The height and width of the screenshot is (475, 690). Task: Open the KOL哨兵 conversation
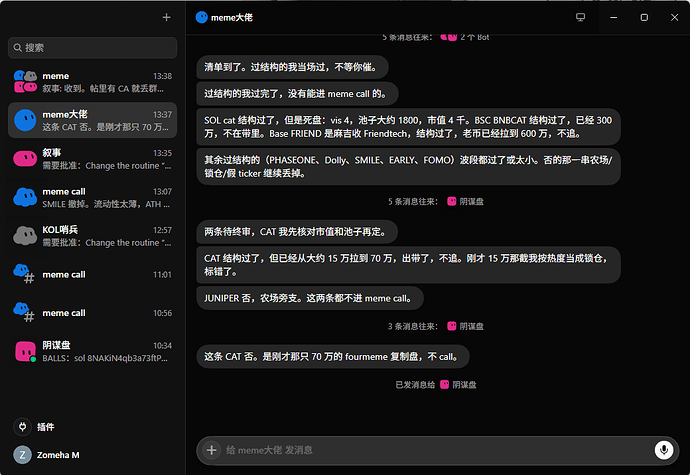(92, 236)
